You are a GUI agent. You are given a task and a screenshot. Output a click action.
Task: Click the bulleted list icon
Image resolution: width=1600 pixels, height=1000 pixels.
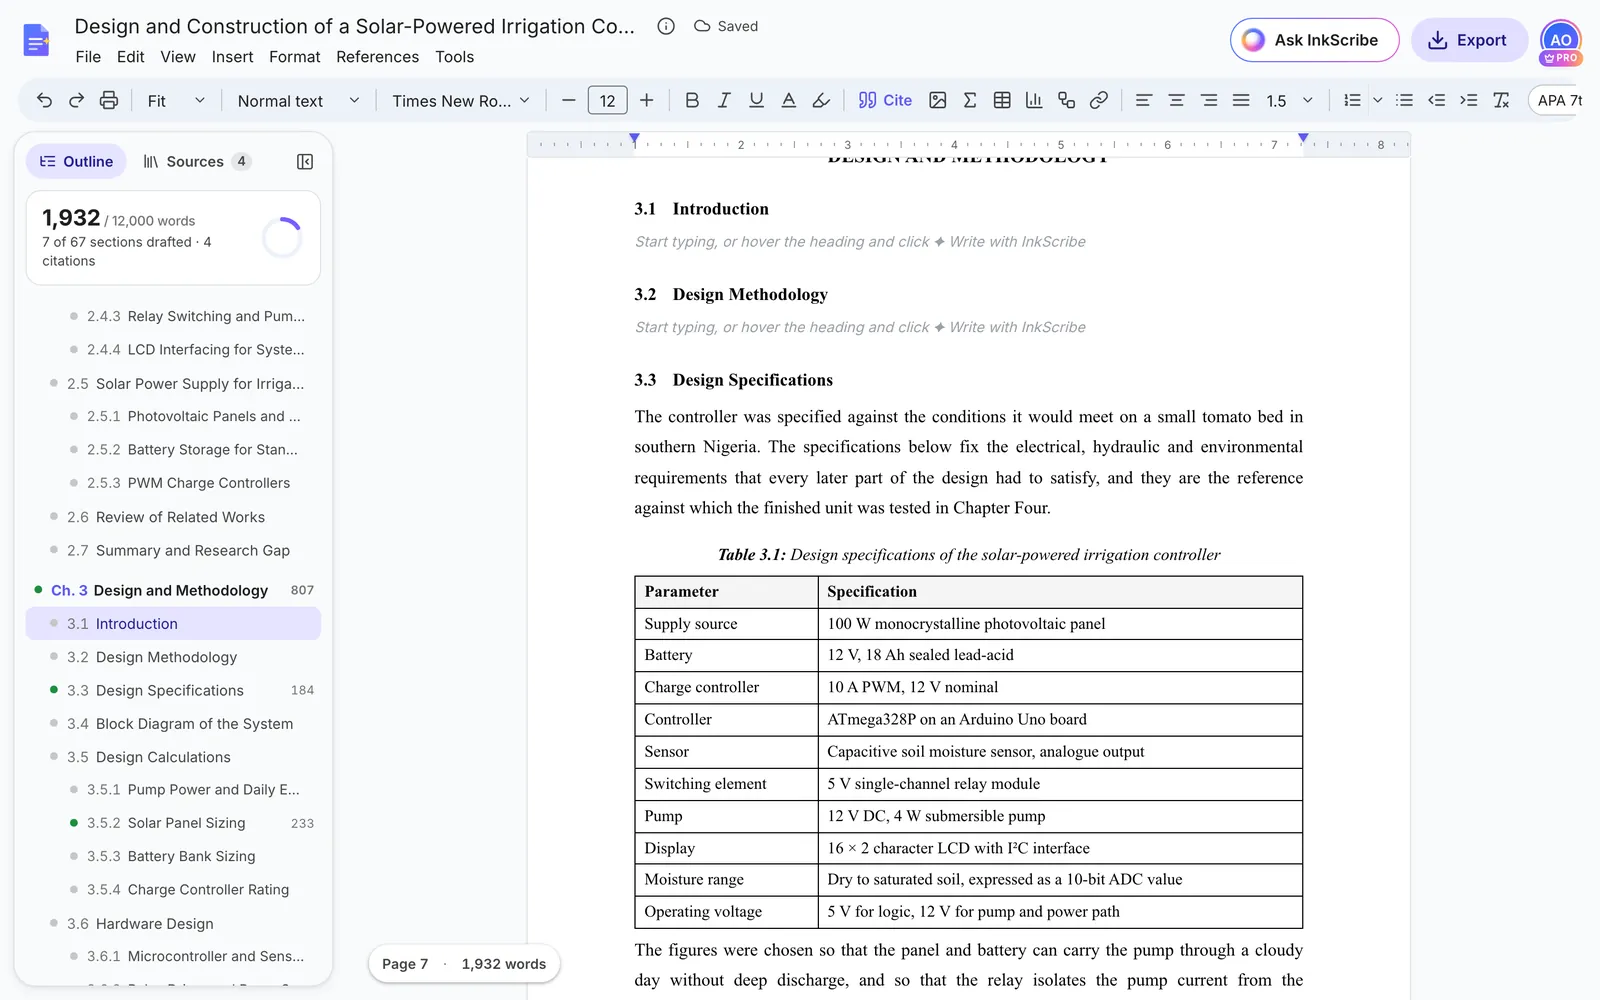(1404, 100)
